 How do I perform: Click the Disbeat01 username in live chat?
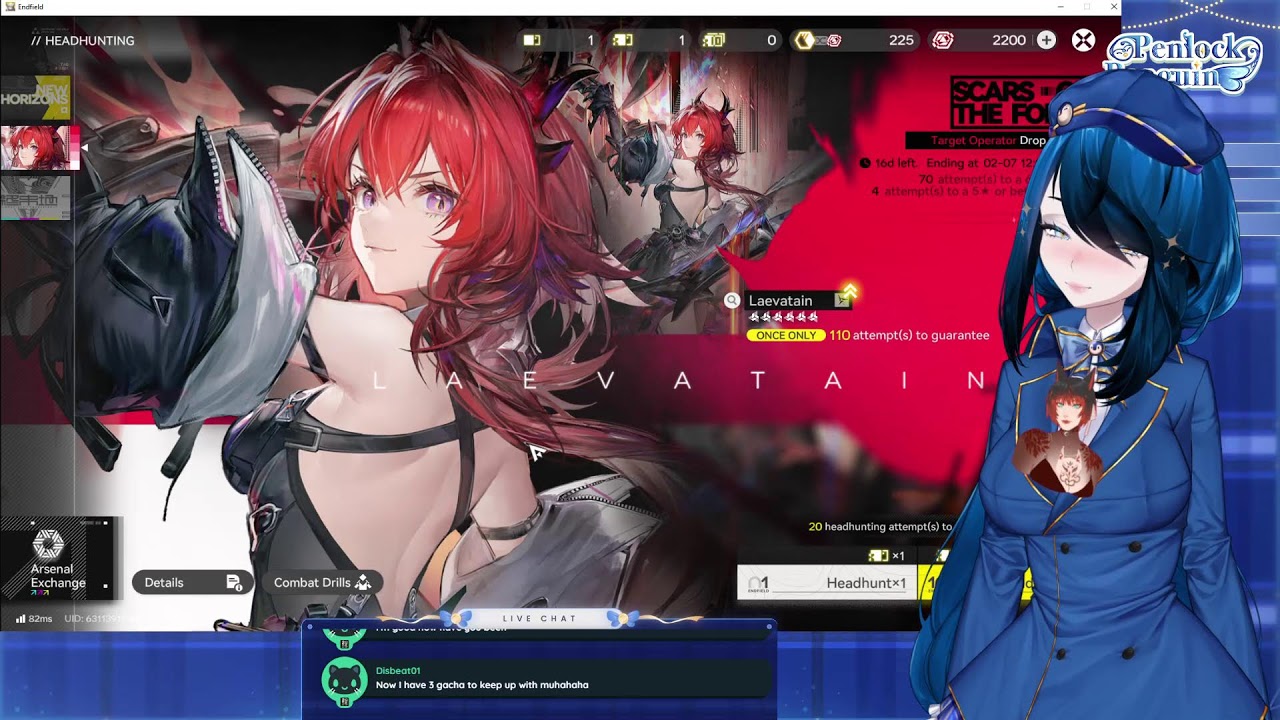[398, 671]
